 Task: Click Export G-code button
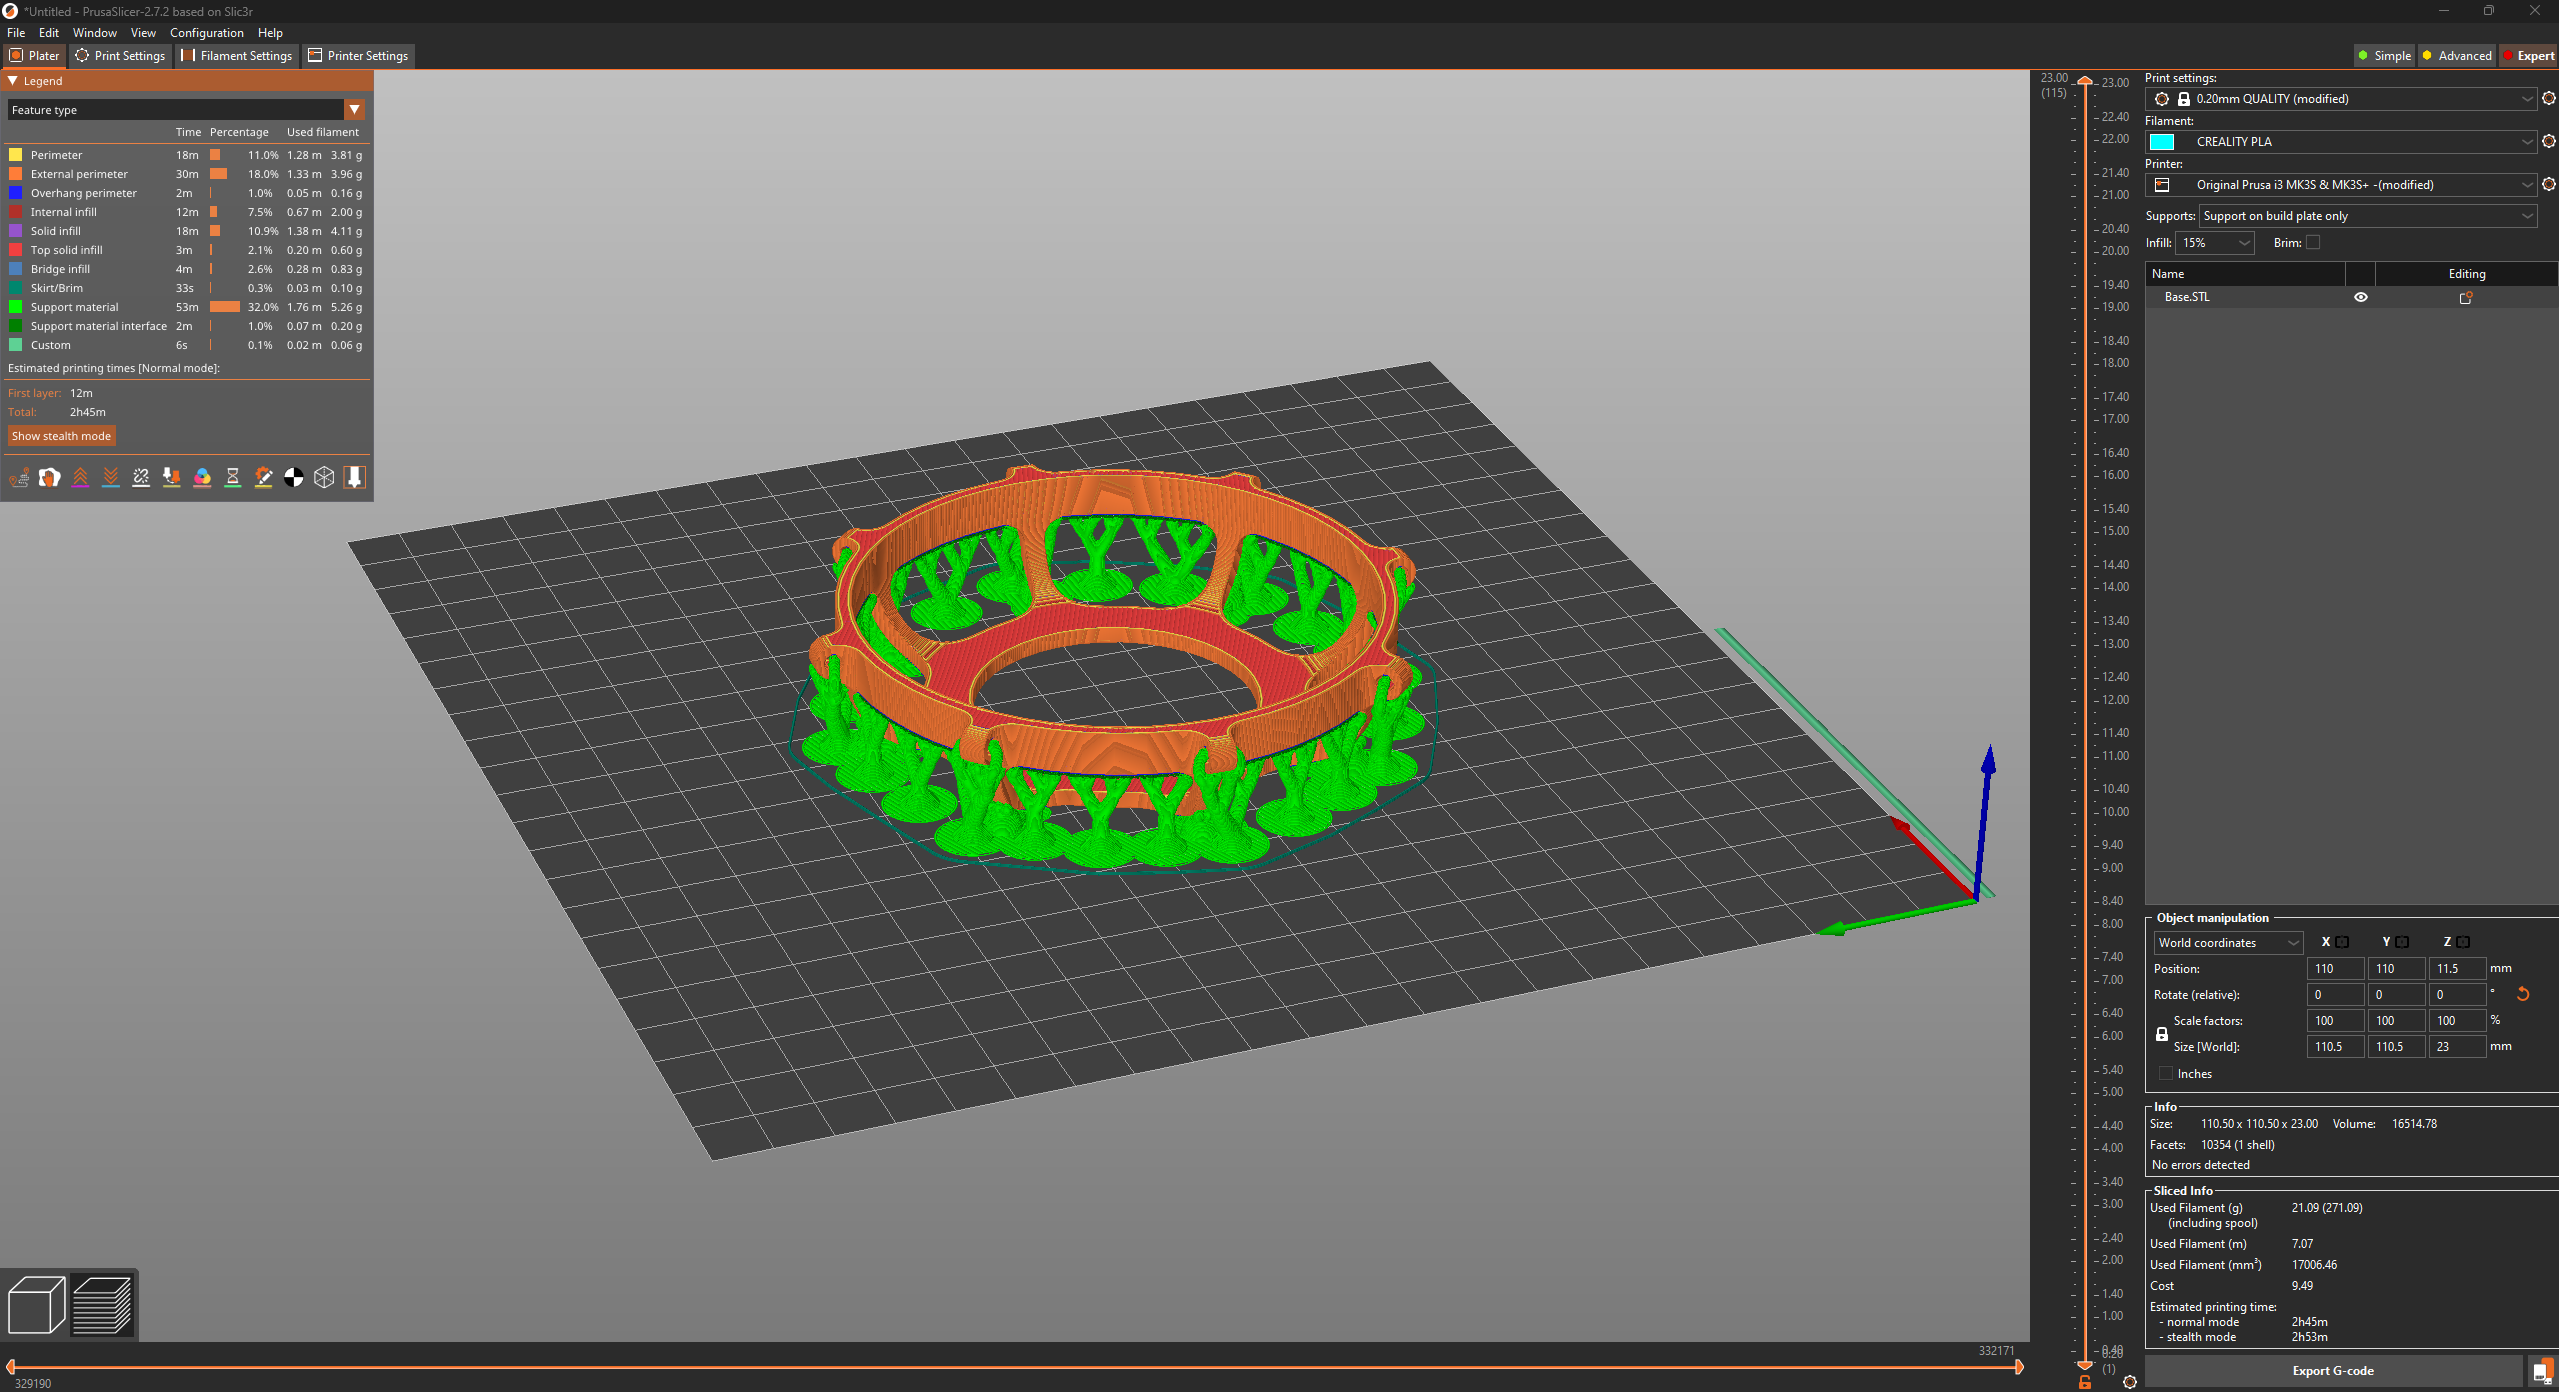point(2333,1371)
